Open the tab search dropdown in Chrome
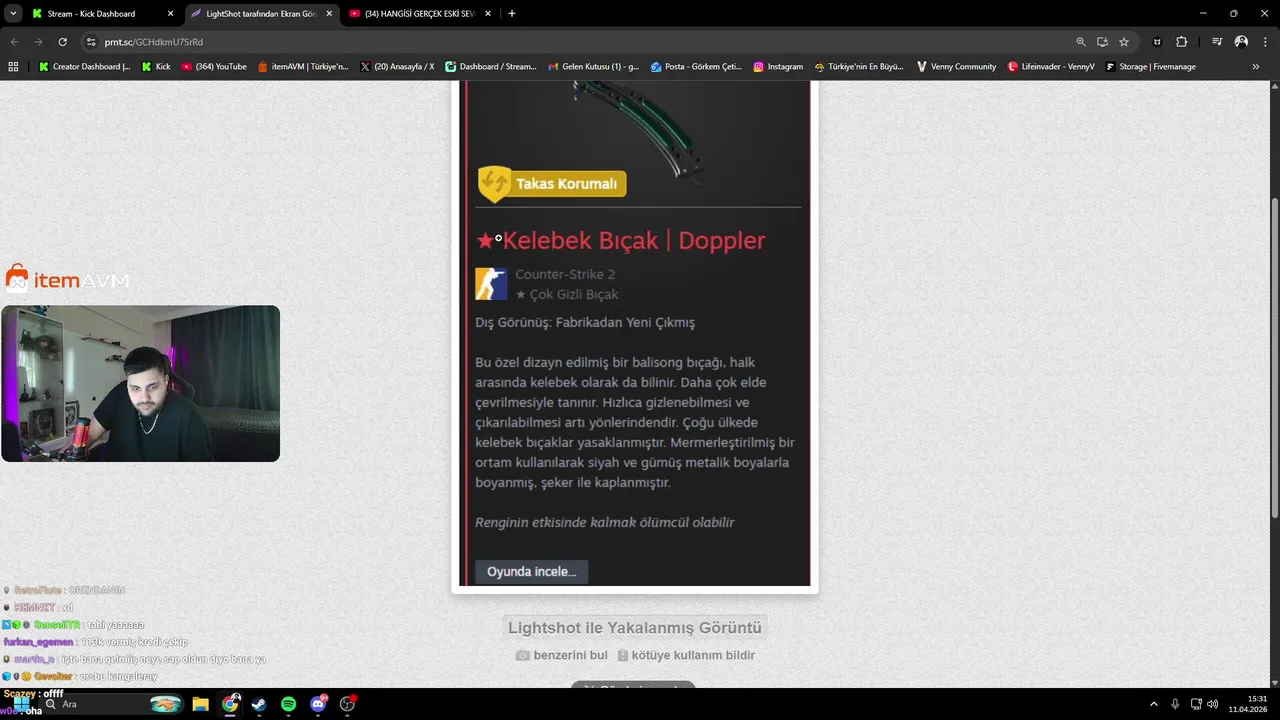This screenshot has height=720, width=1280. 13,14
